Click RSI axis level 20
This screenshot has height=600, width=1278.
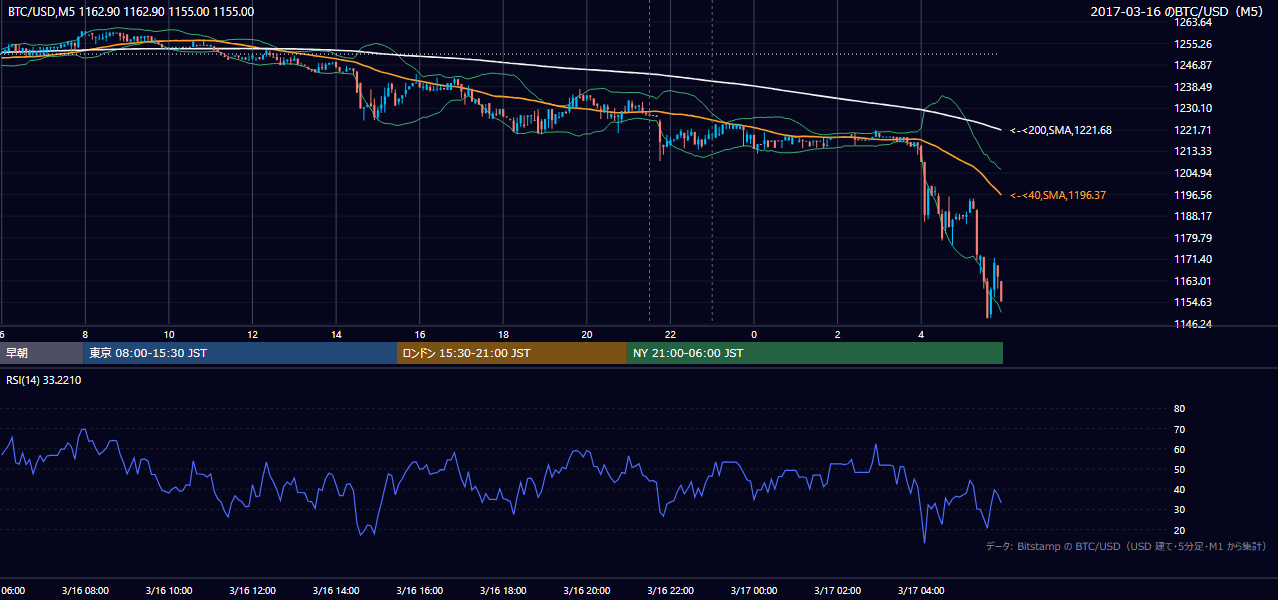pos(1179,530)
